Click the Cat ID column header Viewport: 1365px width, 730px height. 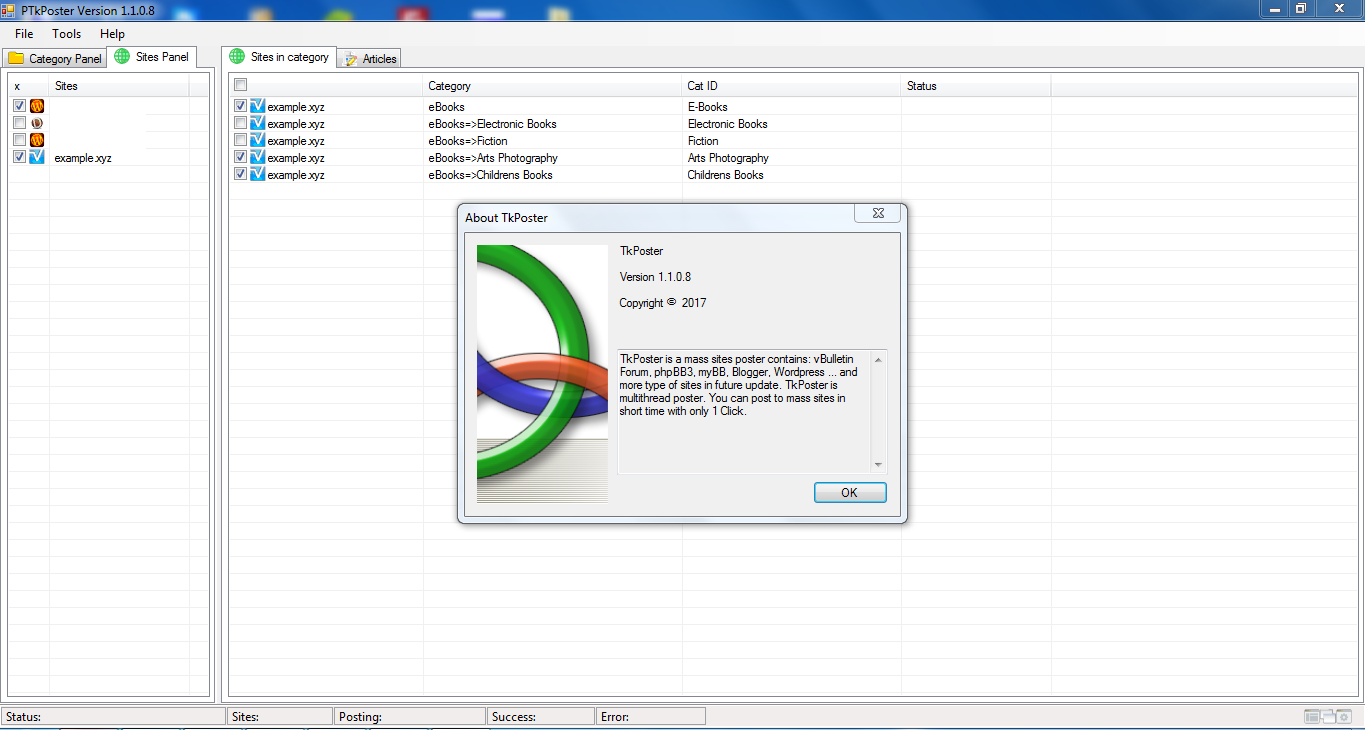tap(792, 86)
